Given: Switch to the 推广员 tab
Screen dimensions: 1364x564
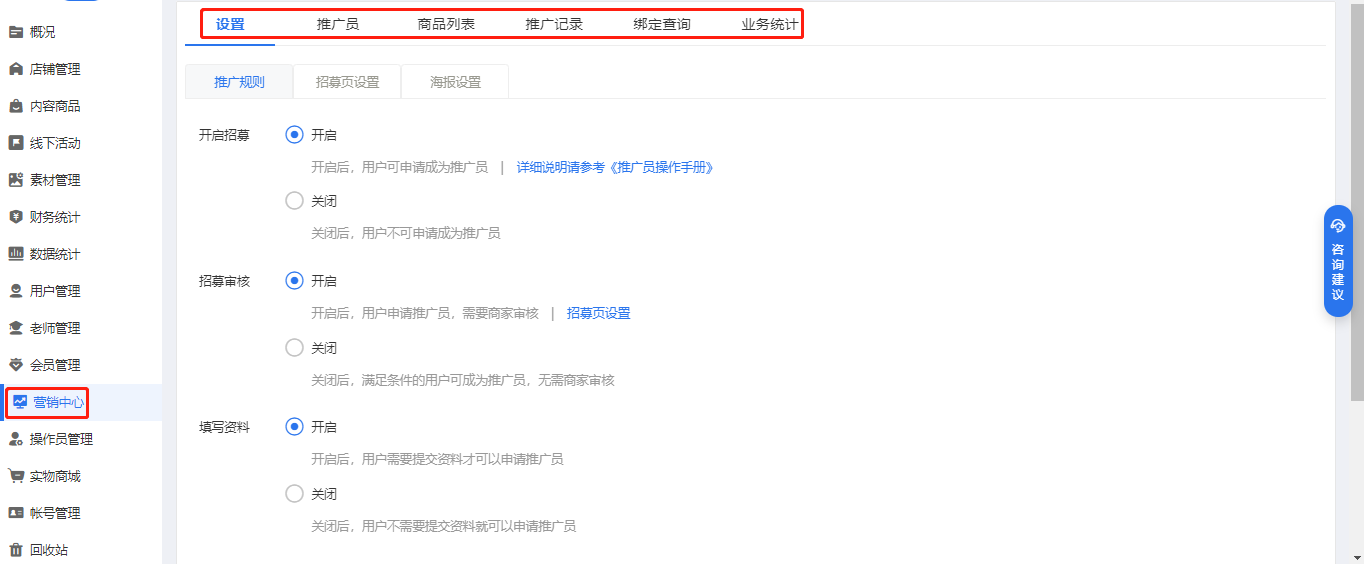Looking at the screenshot, I should coord(338,24).
